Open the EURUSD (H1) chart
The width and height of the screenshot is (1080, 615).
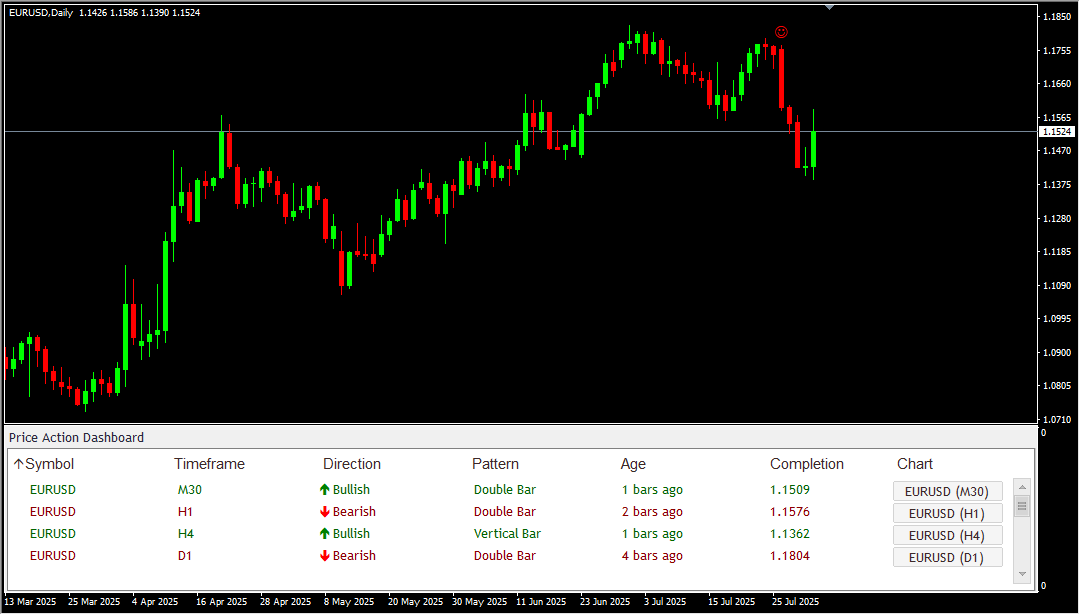[947, 513]
